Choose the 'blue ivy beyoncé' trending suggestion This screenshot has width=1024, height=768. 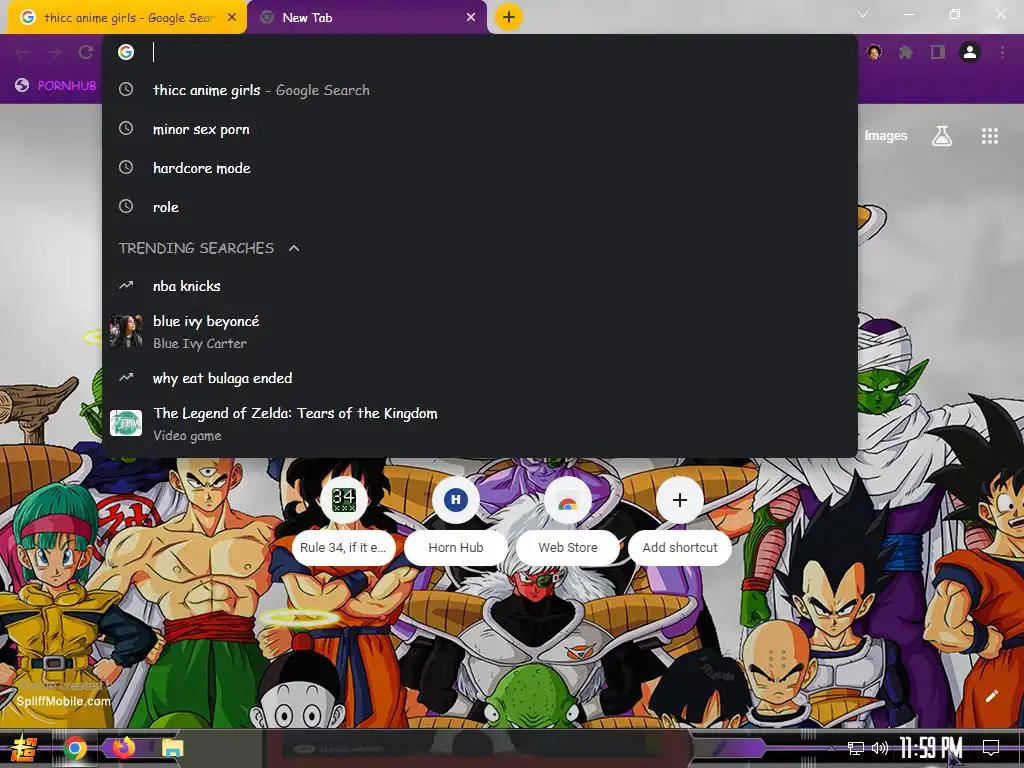pos(480,332)
